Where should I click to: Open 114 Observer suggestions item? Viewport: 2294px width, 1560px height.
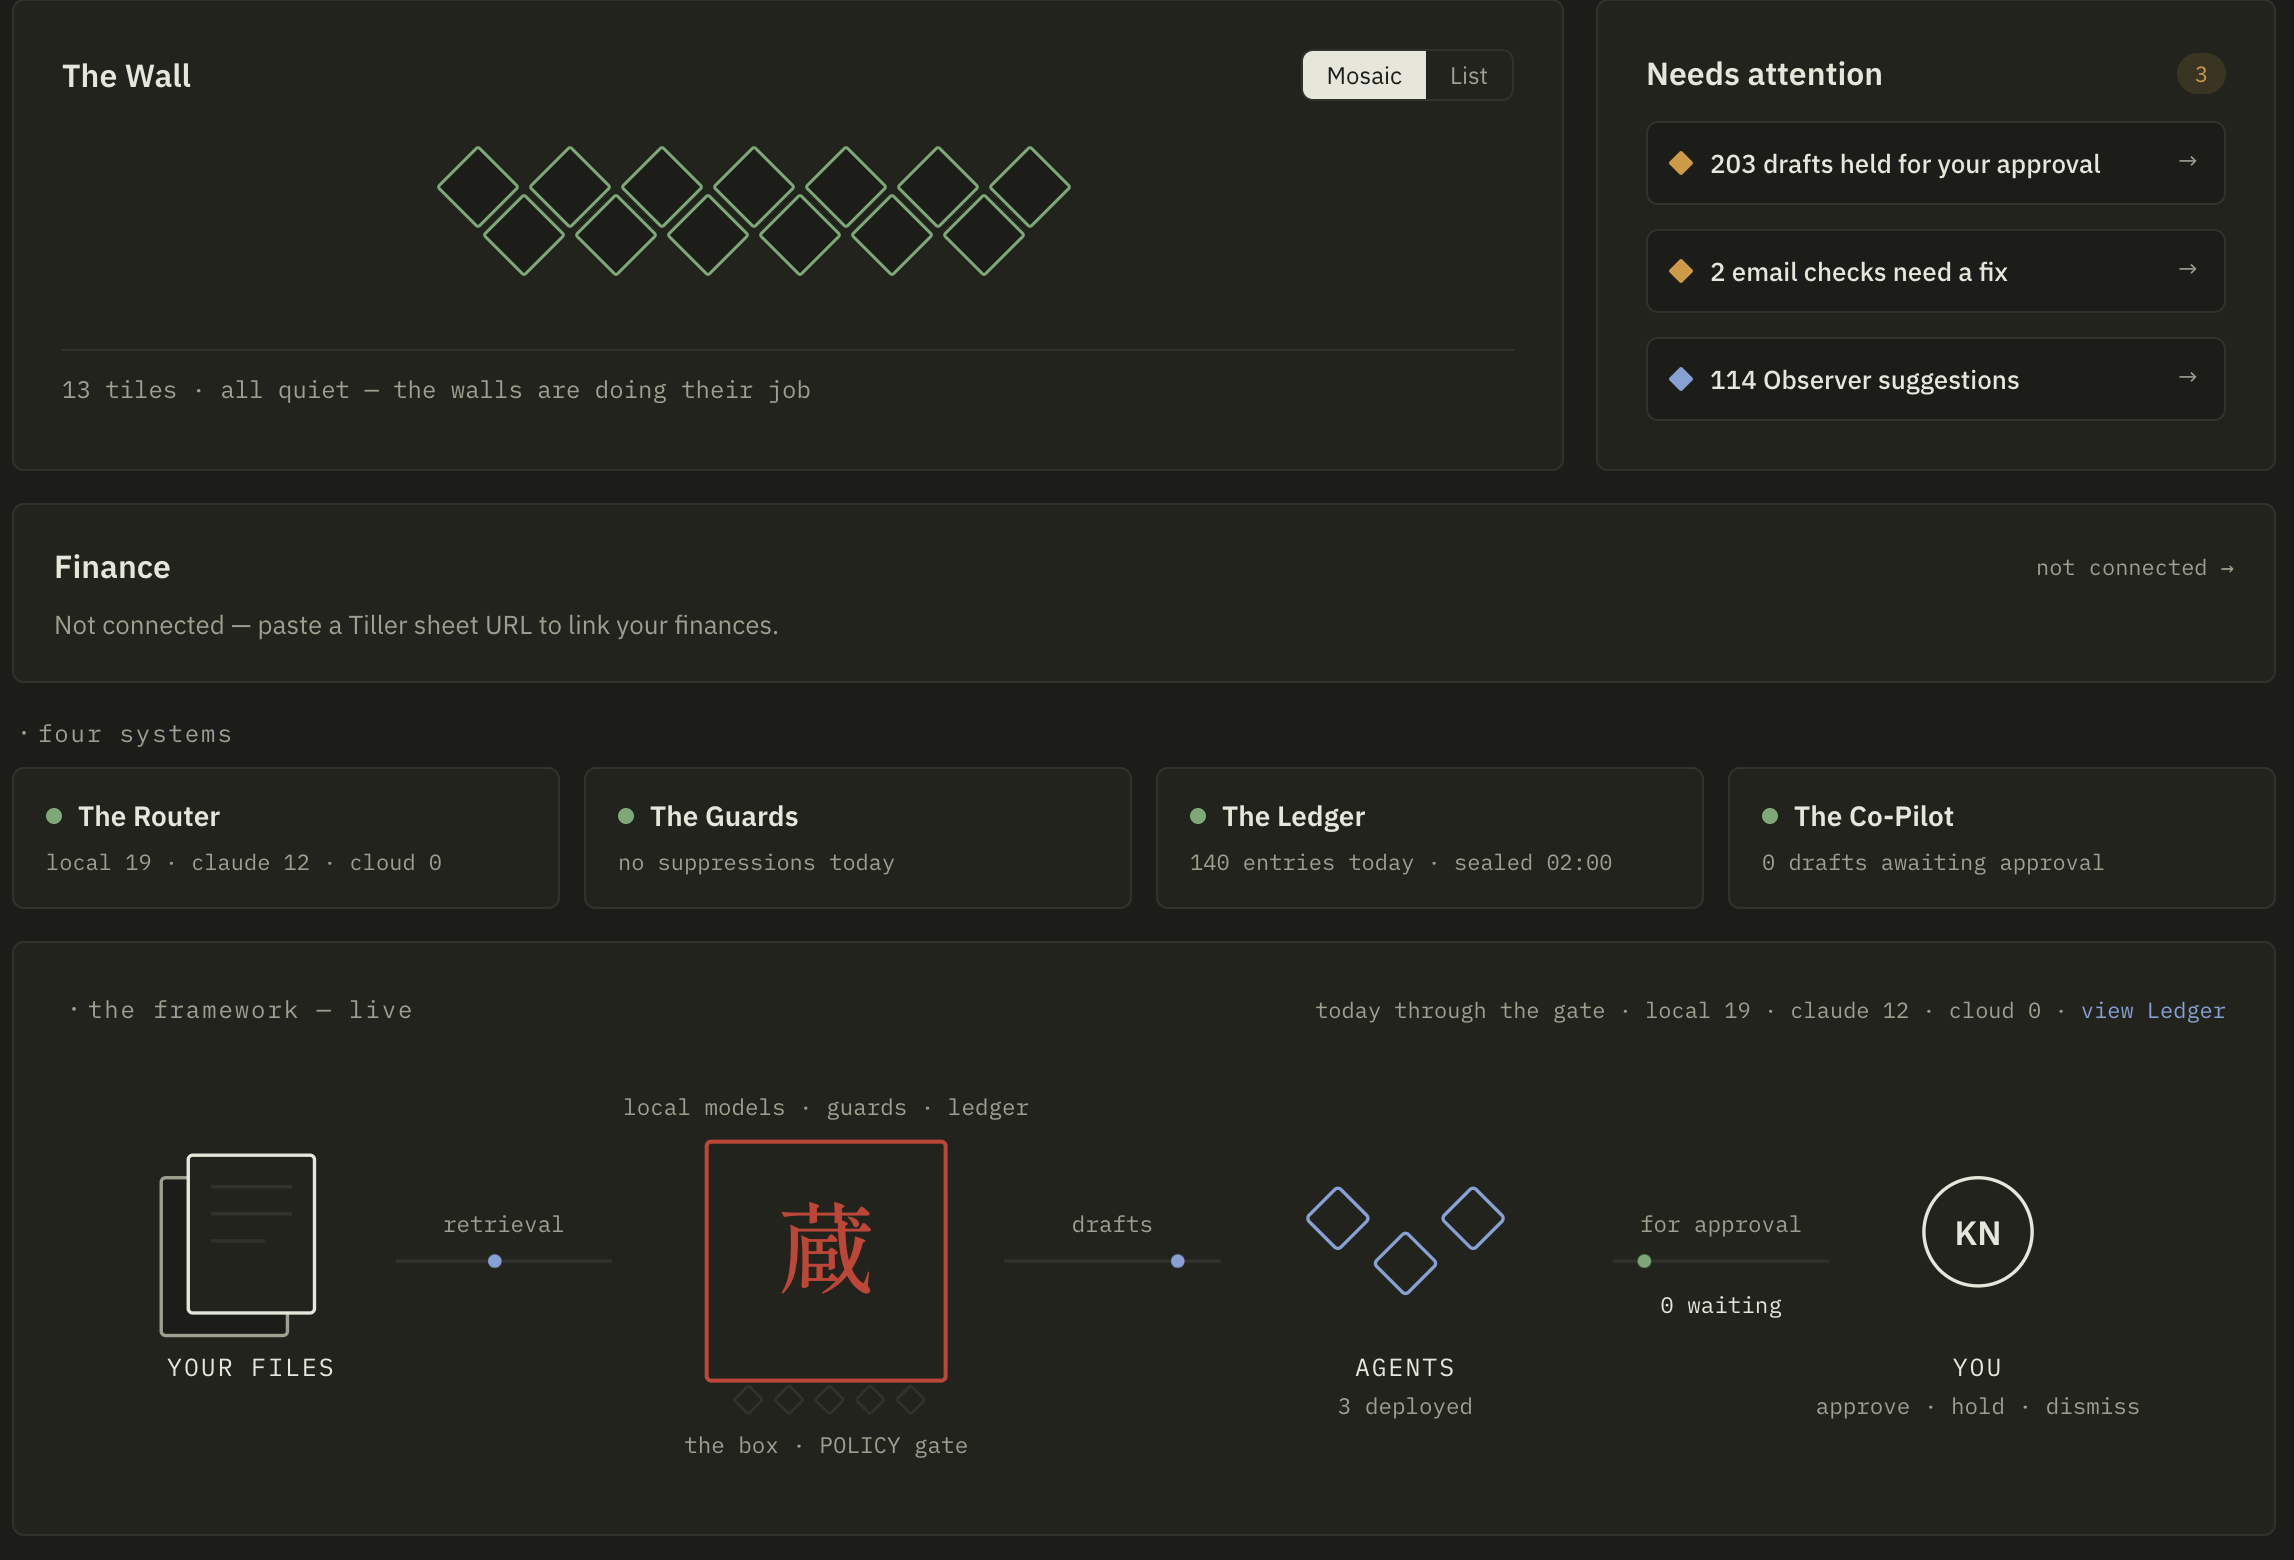pyautogui.click(x=1935, y=379)
